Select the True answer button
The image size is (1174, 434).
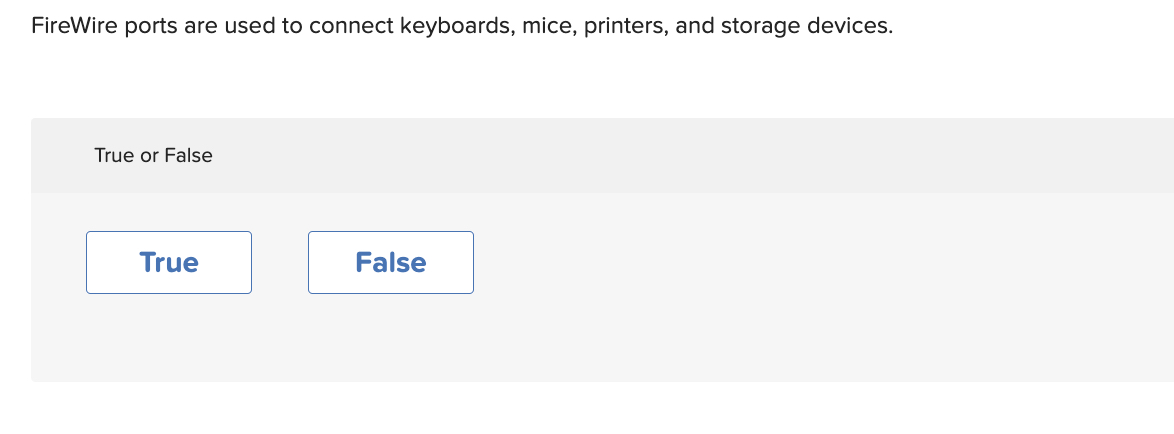click(x=169, y=262)
